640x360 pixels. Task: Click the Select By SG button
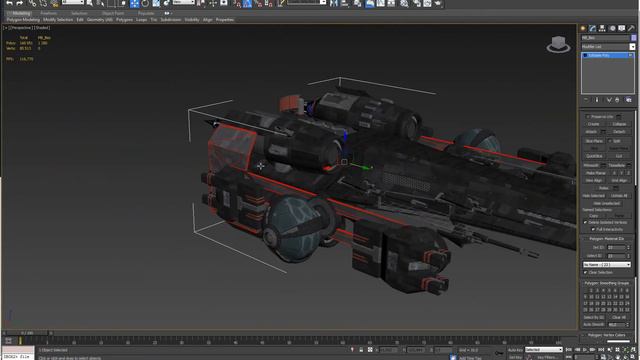593,317
